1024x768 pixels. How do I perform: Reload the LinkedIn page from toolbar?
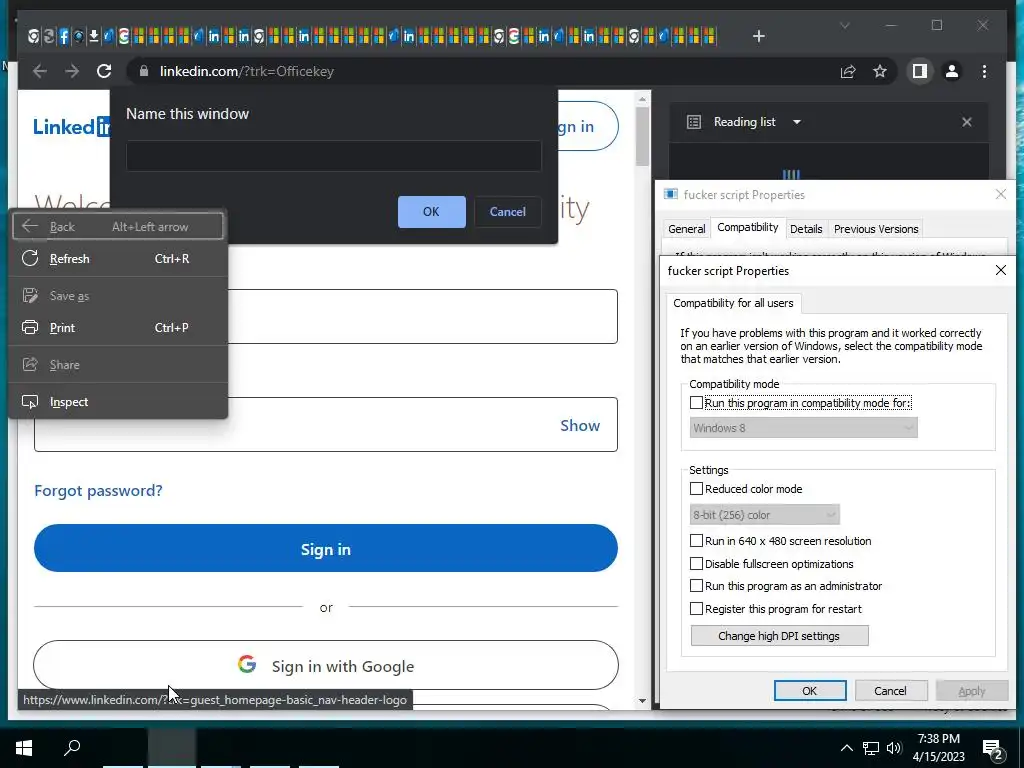tap(104, 71)
